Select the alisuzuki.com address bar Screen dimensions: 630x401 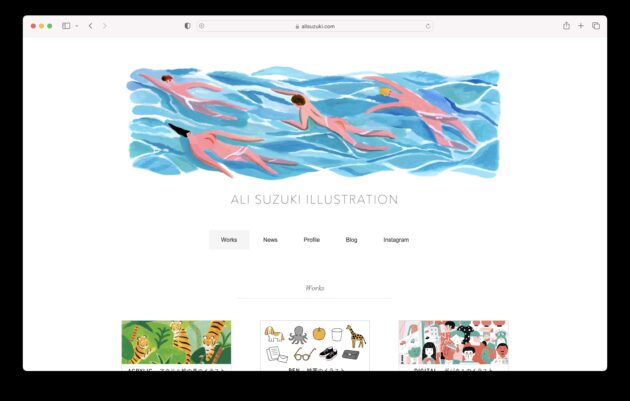pos(315,27)
